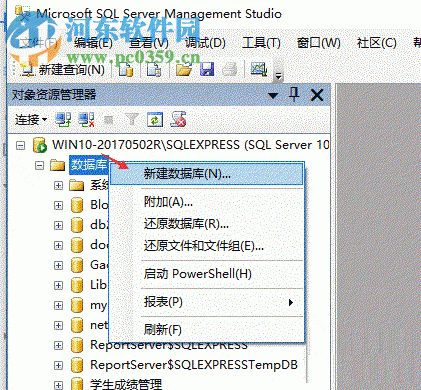Open the 编辑(E) menu
The image size is (421, 390).
click(93, 43)
